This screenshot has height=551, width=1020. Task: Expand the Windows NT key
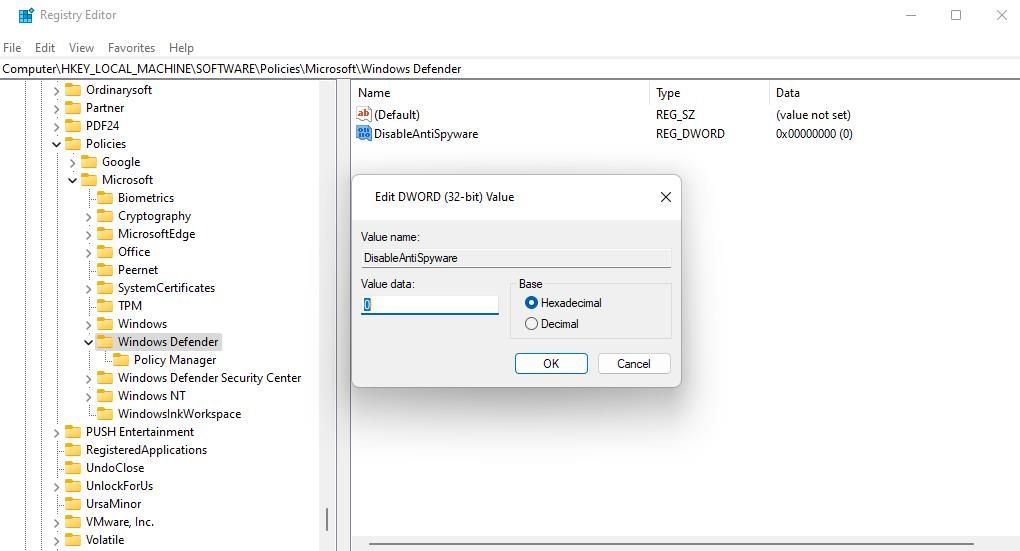tap(88, 397)
